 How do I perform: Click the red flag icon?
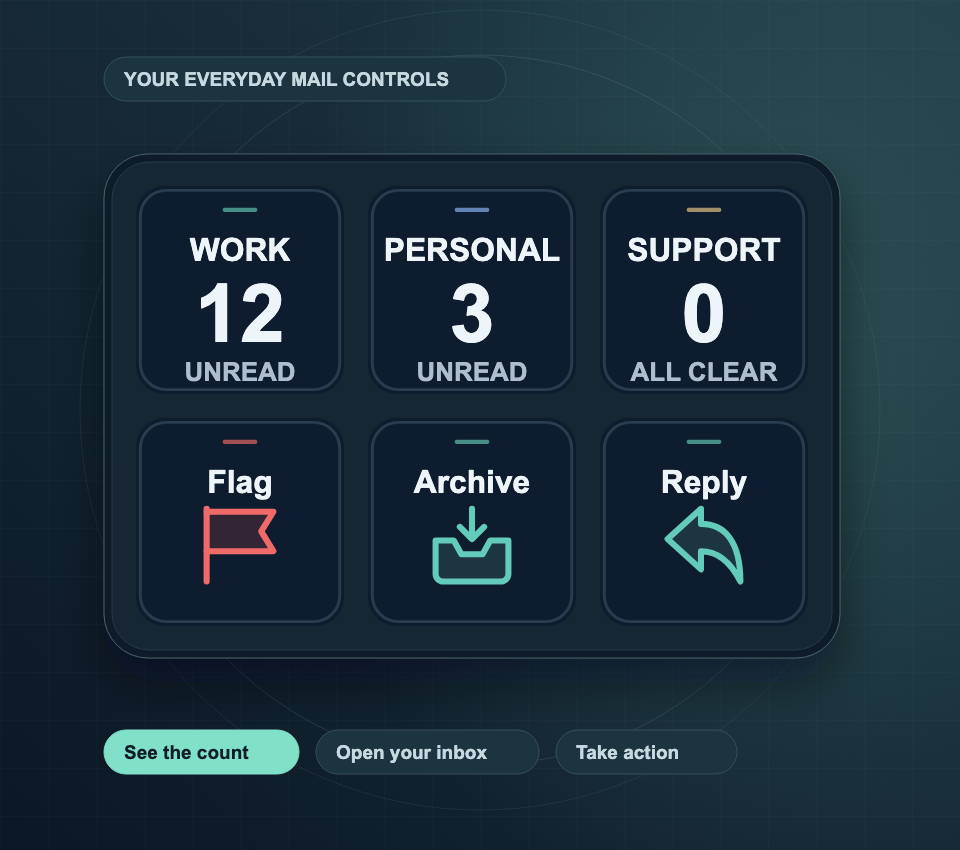239,545
